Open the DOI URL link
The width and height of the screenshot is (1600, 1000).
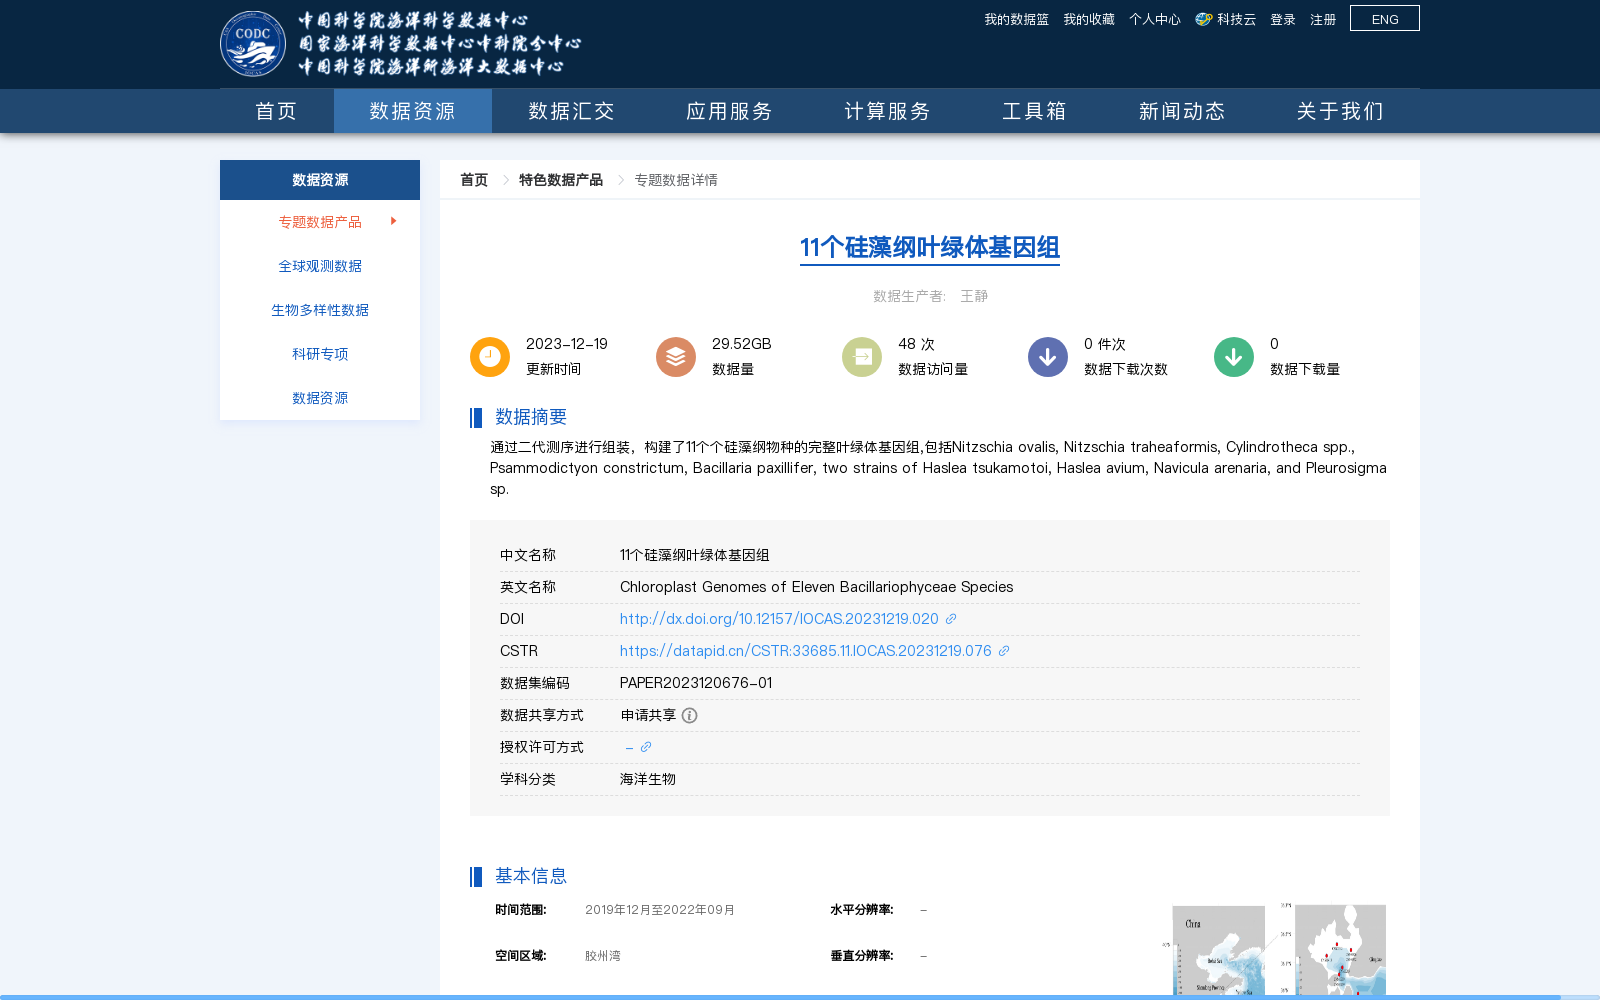779,619
